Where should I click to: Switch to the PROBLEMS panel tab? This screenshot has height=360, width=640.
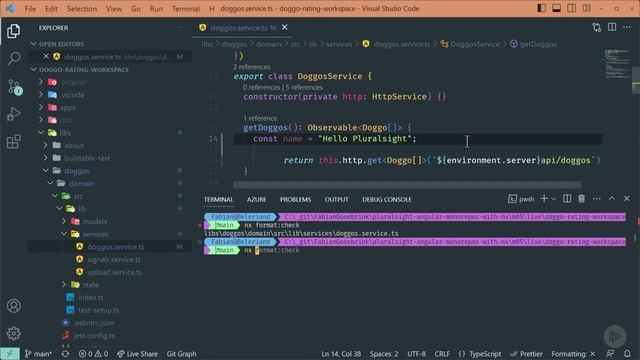pos(296,199)
